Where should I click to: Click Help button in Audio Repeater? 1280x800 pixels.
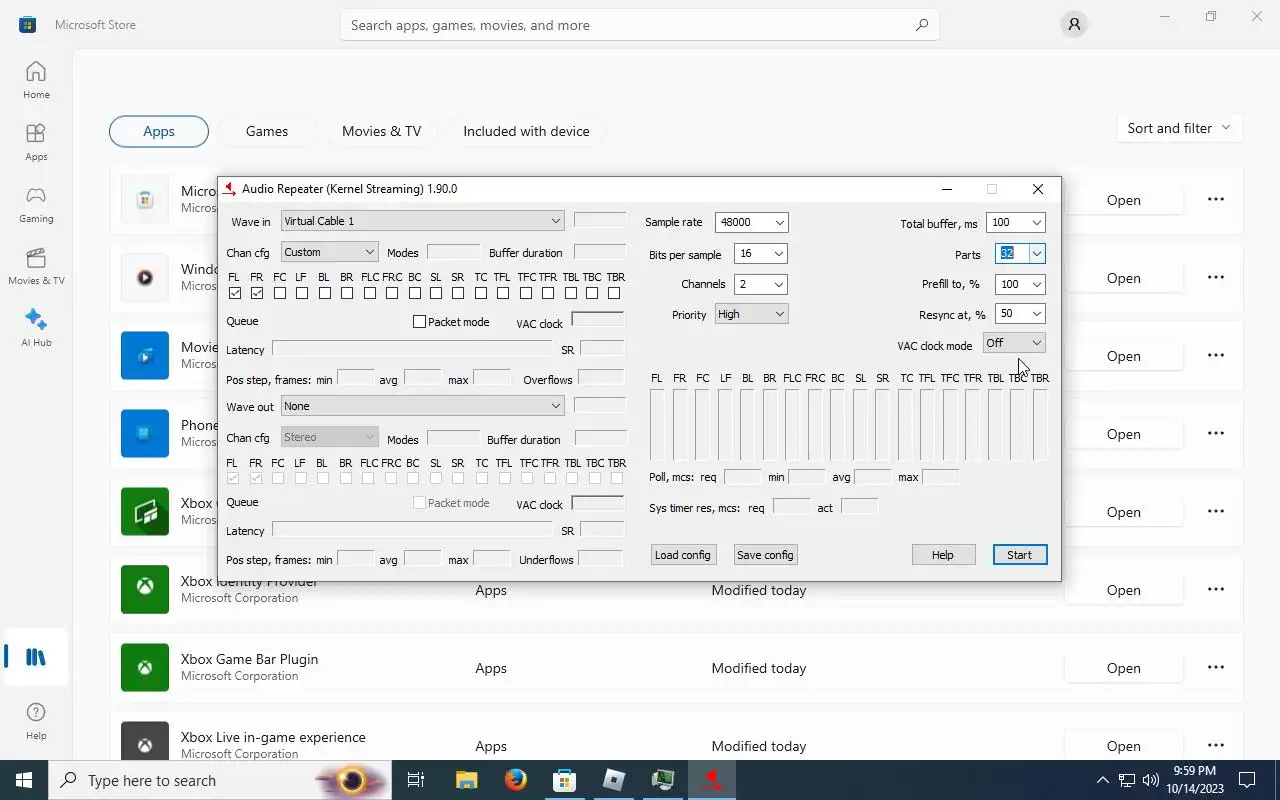coord(943,555)
